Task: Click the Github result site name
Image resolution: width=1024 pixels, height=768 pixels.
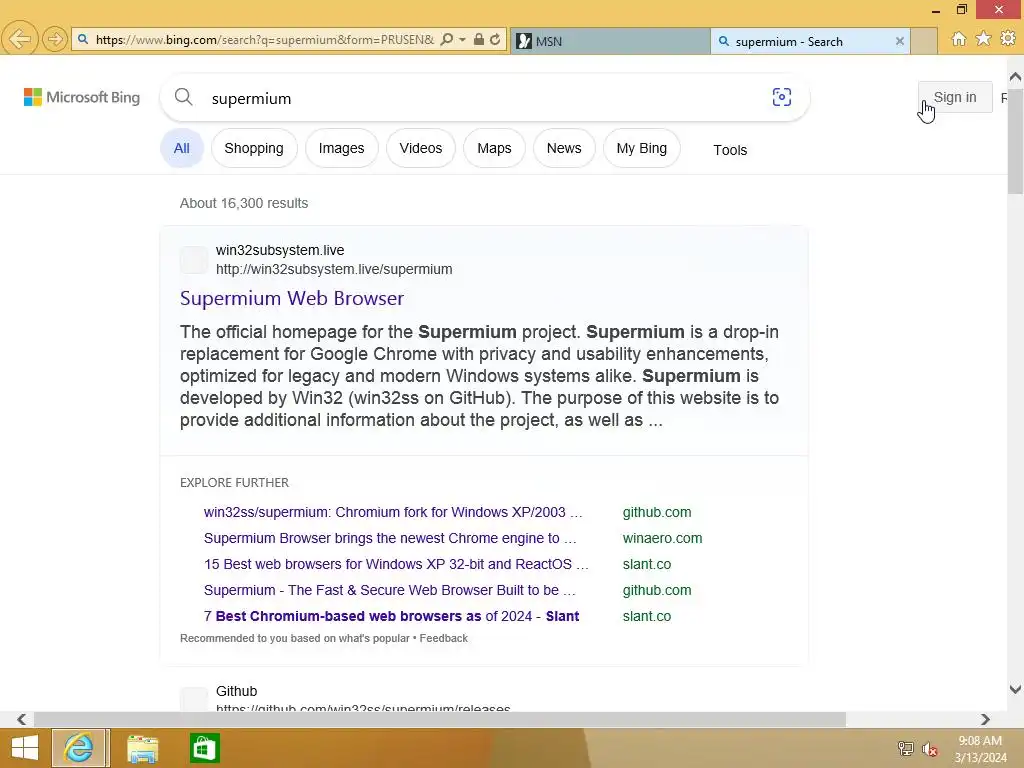Action: tap(236, 691)
